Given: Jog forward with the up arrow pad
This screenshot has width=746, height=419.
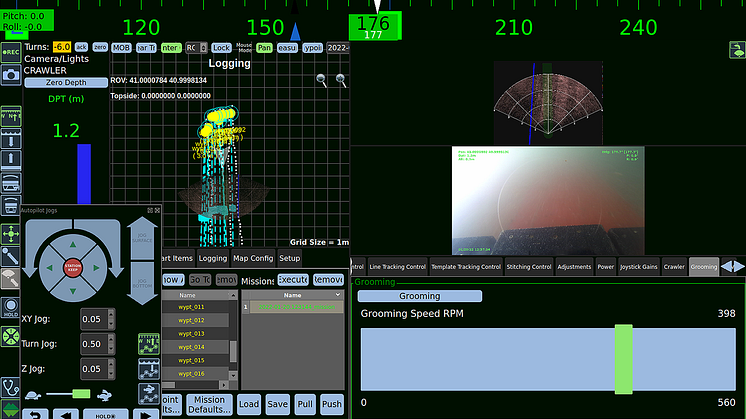Looking at the screenshot, I should [x=73, y=244].
